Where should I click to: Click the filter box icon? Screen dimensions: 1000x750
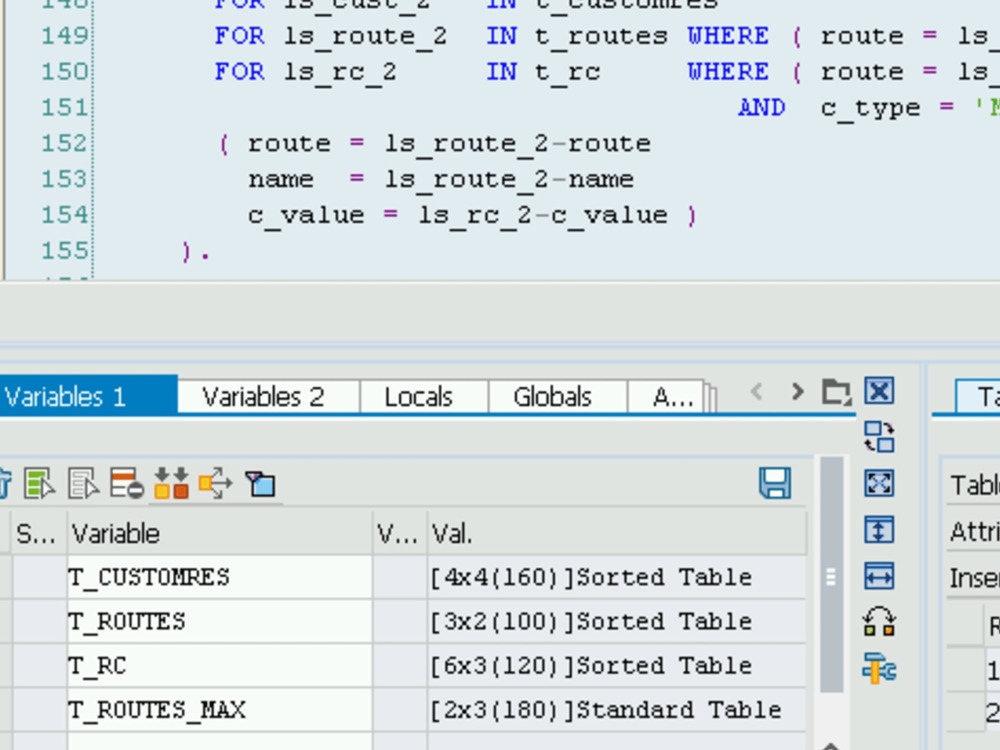point(260,484)
